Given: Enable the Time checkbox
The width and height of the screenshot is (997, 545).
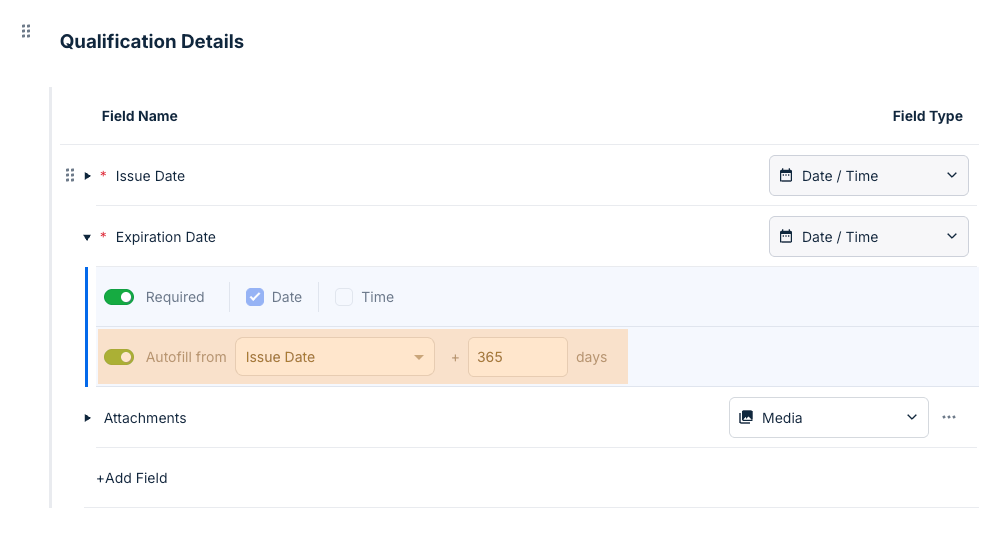Looking at the screenshot, I should click(344, 297).
